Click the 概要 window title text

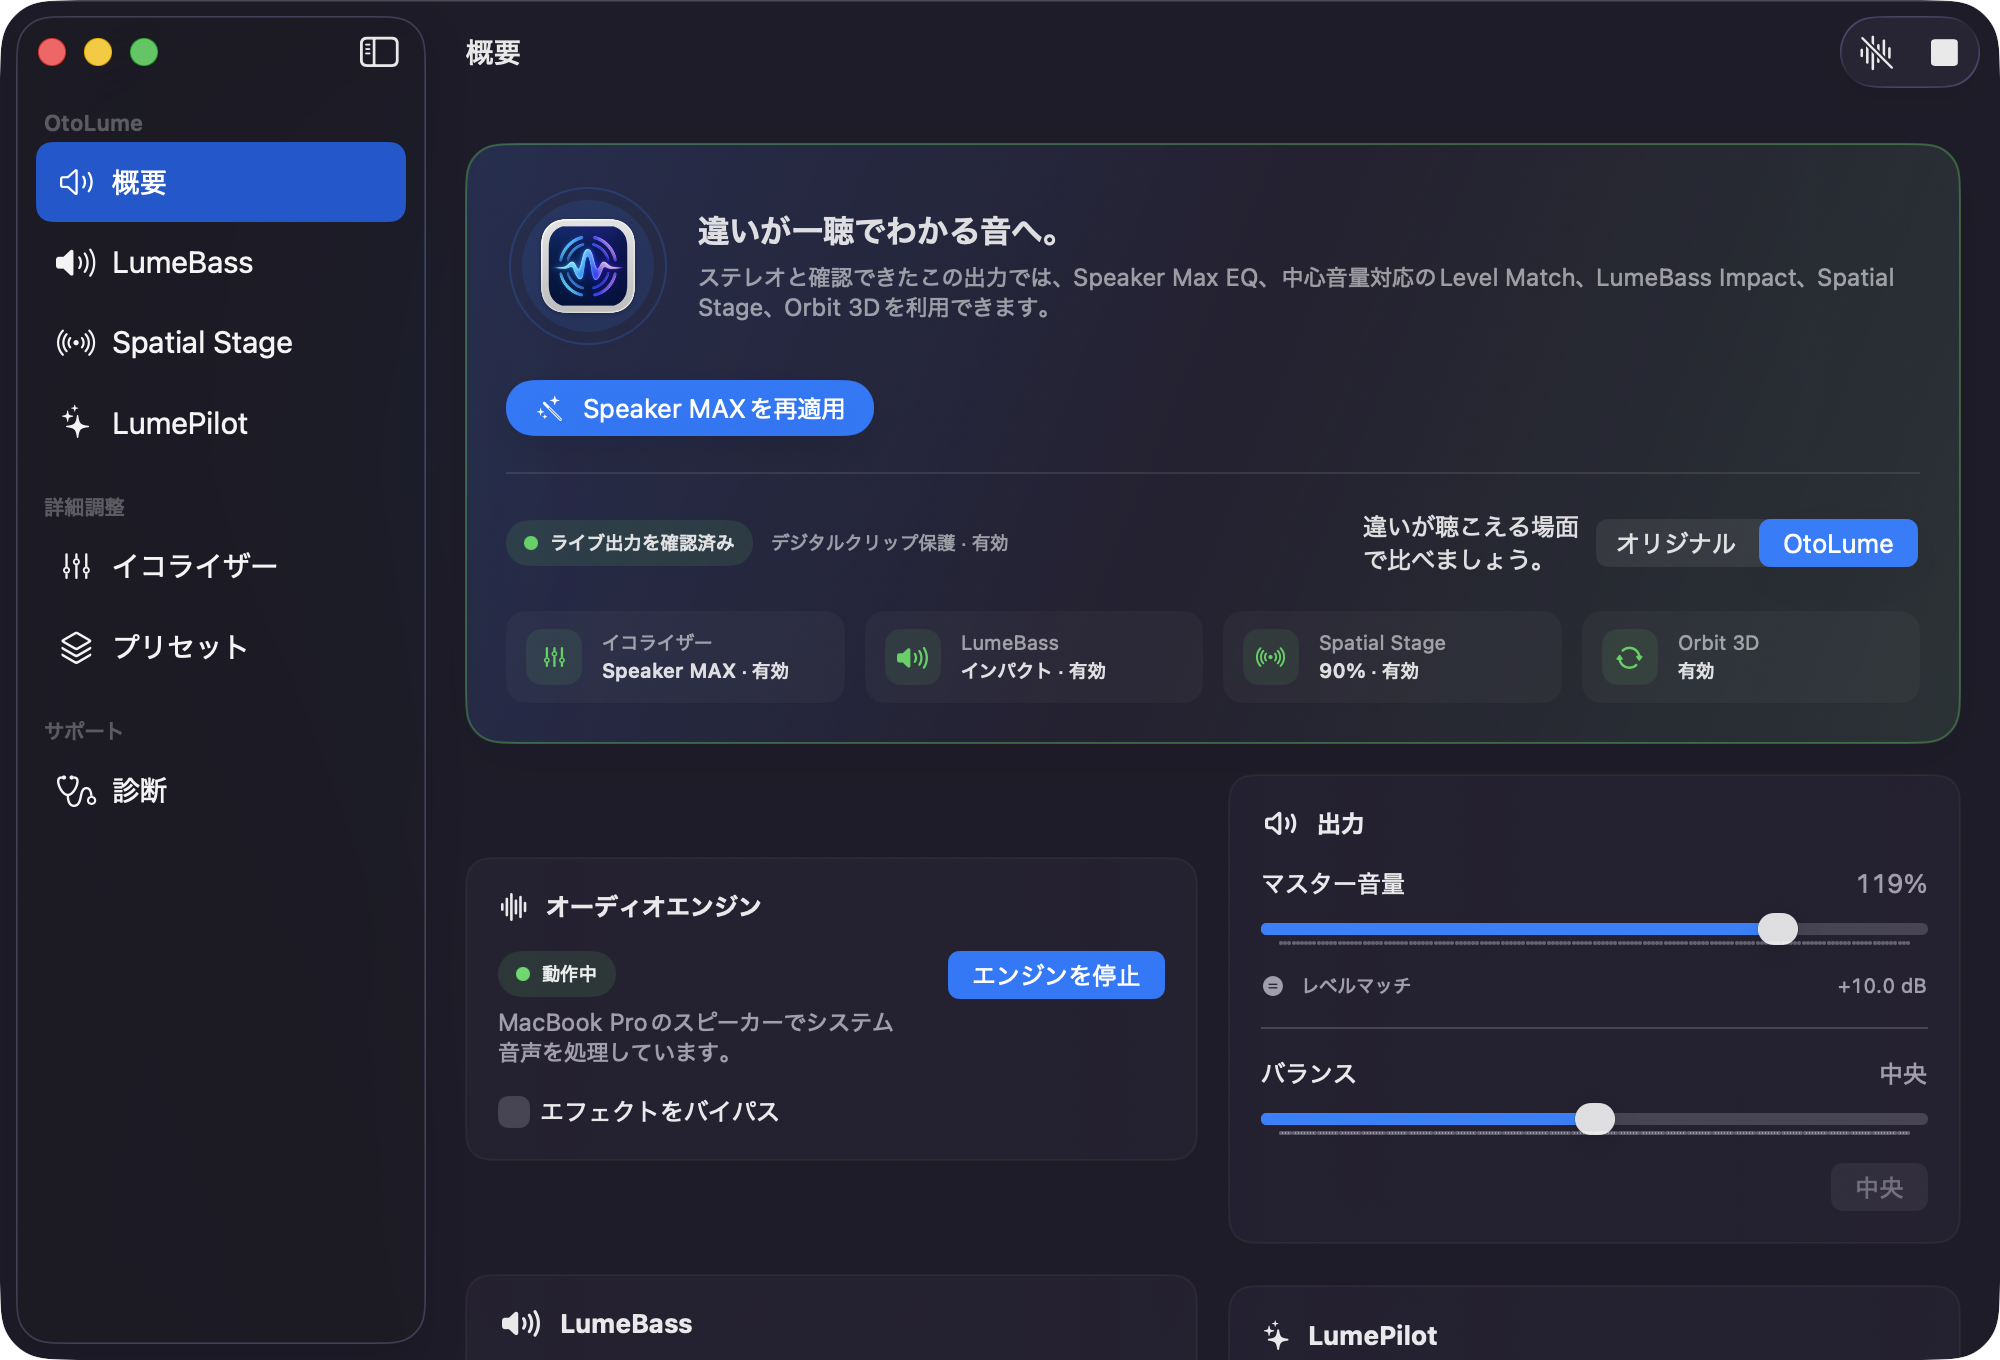click(x=493, y=52)
